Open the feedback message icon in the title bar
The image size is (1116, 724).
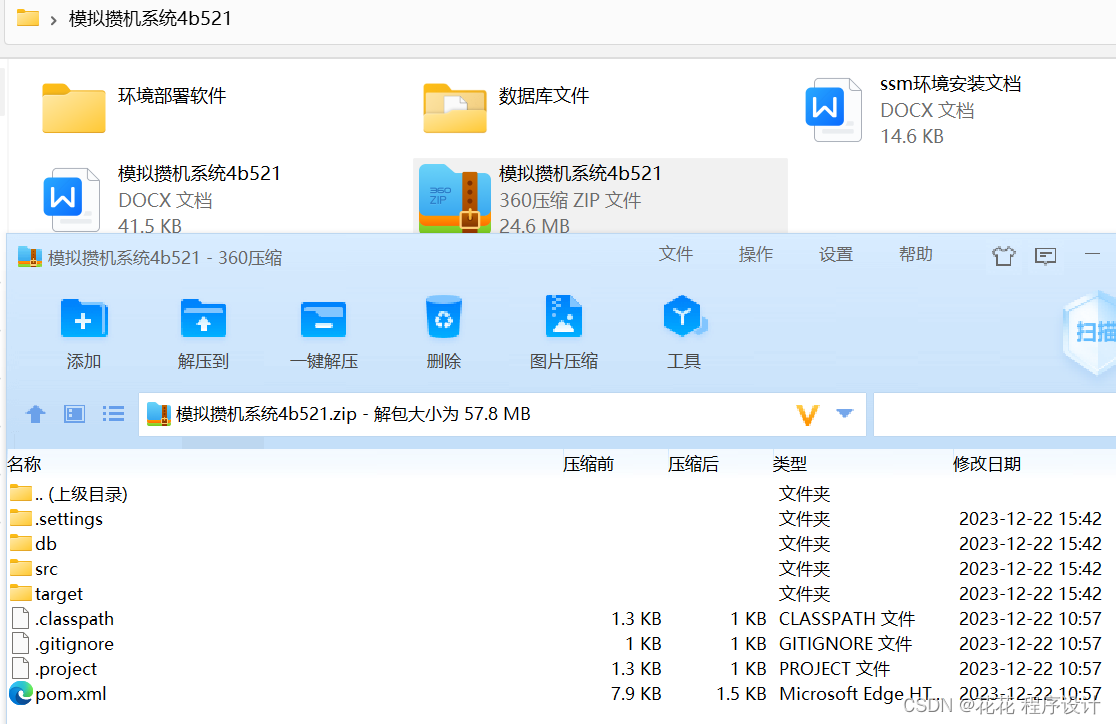click(1045, 256)
